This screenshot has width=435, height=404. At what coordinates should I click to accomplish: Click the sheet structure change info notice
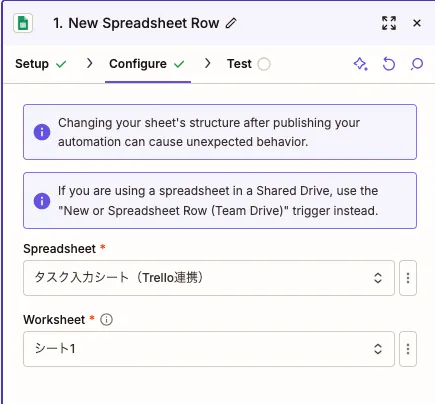pos(220,132)
